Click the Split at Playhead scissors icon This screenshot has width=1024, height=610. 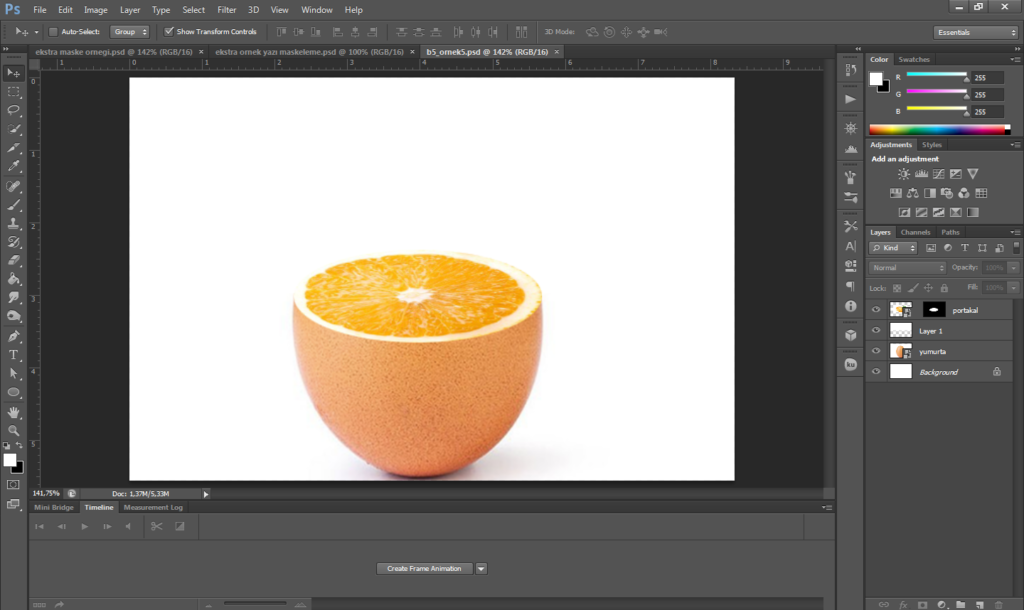click(156, 526)
